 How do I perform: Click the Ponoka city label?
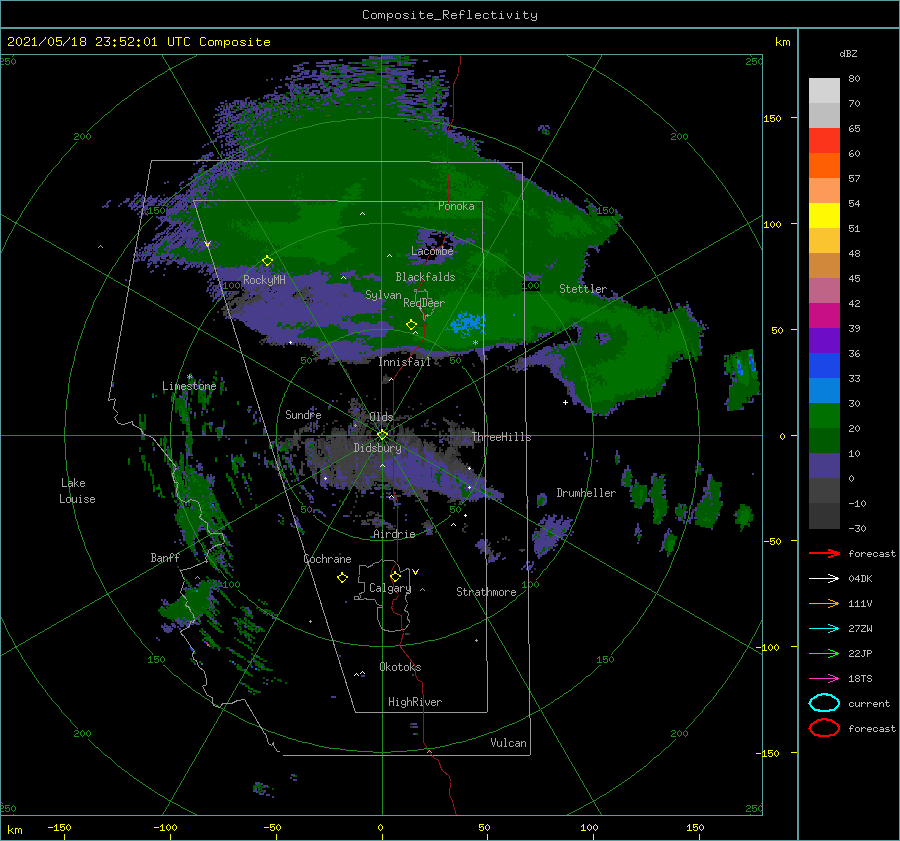click(456, 206)
